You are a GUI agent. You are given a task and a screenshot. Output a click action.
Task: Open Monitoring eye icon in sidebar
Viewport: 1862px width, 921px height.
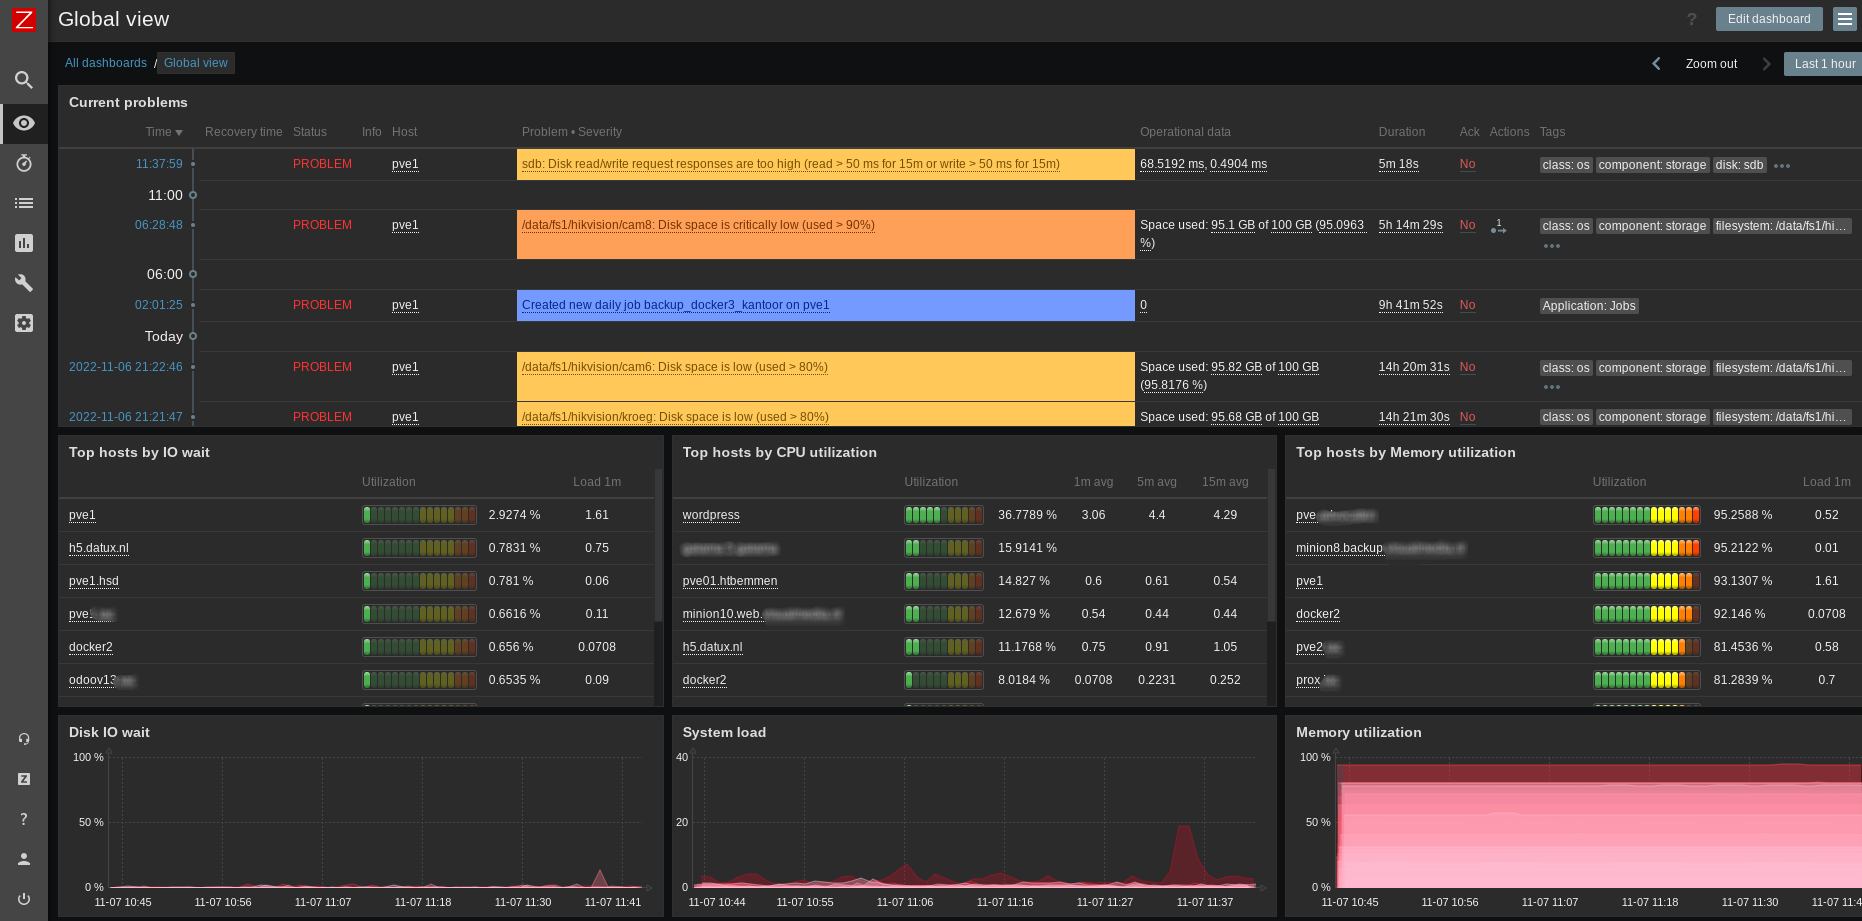point(24,123)
